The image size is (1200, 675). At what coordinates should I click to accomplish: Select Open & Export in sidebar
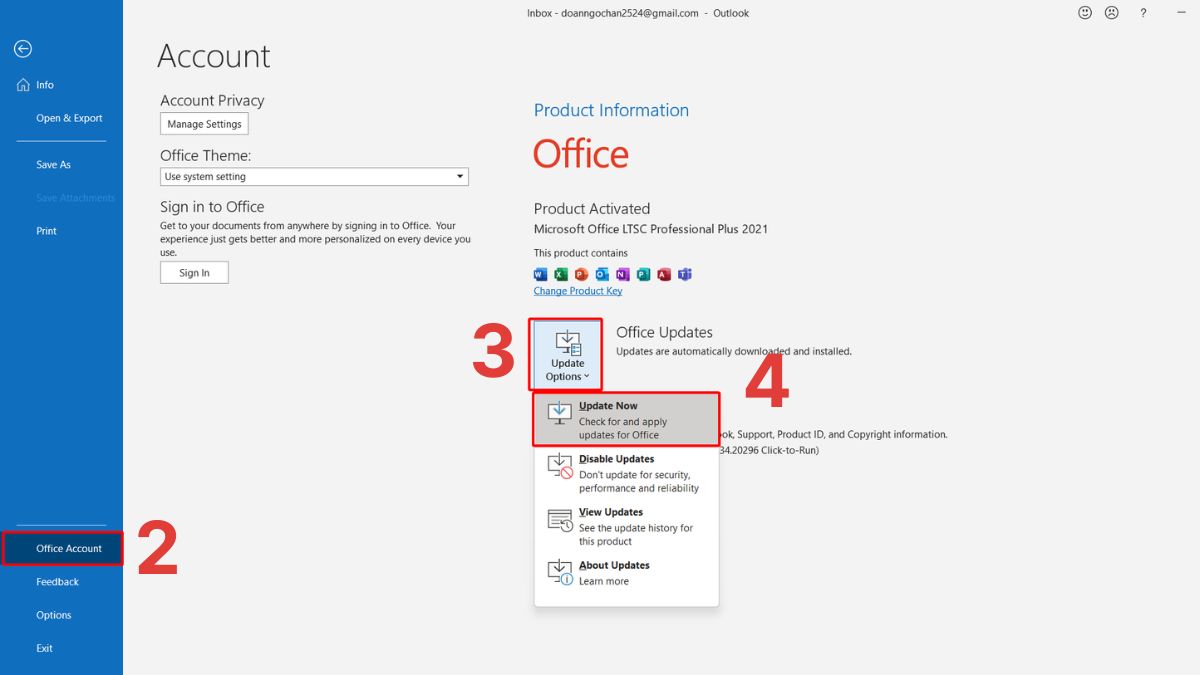pyautogui.click(x=69, y=118)
